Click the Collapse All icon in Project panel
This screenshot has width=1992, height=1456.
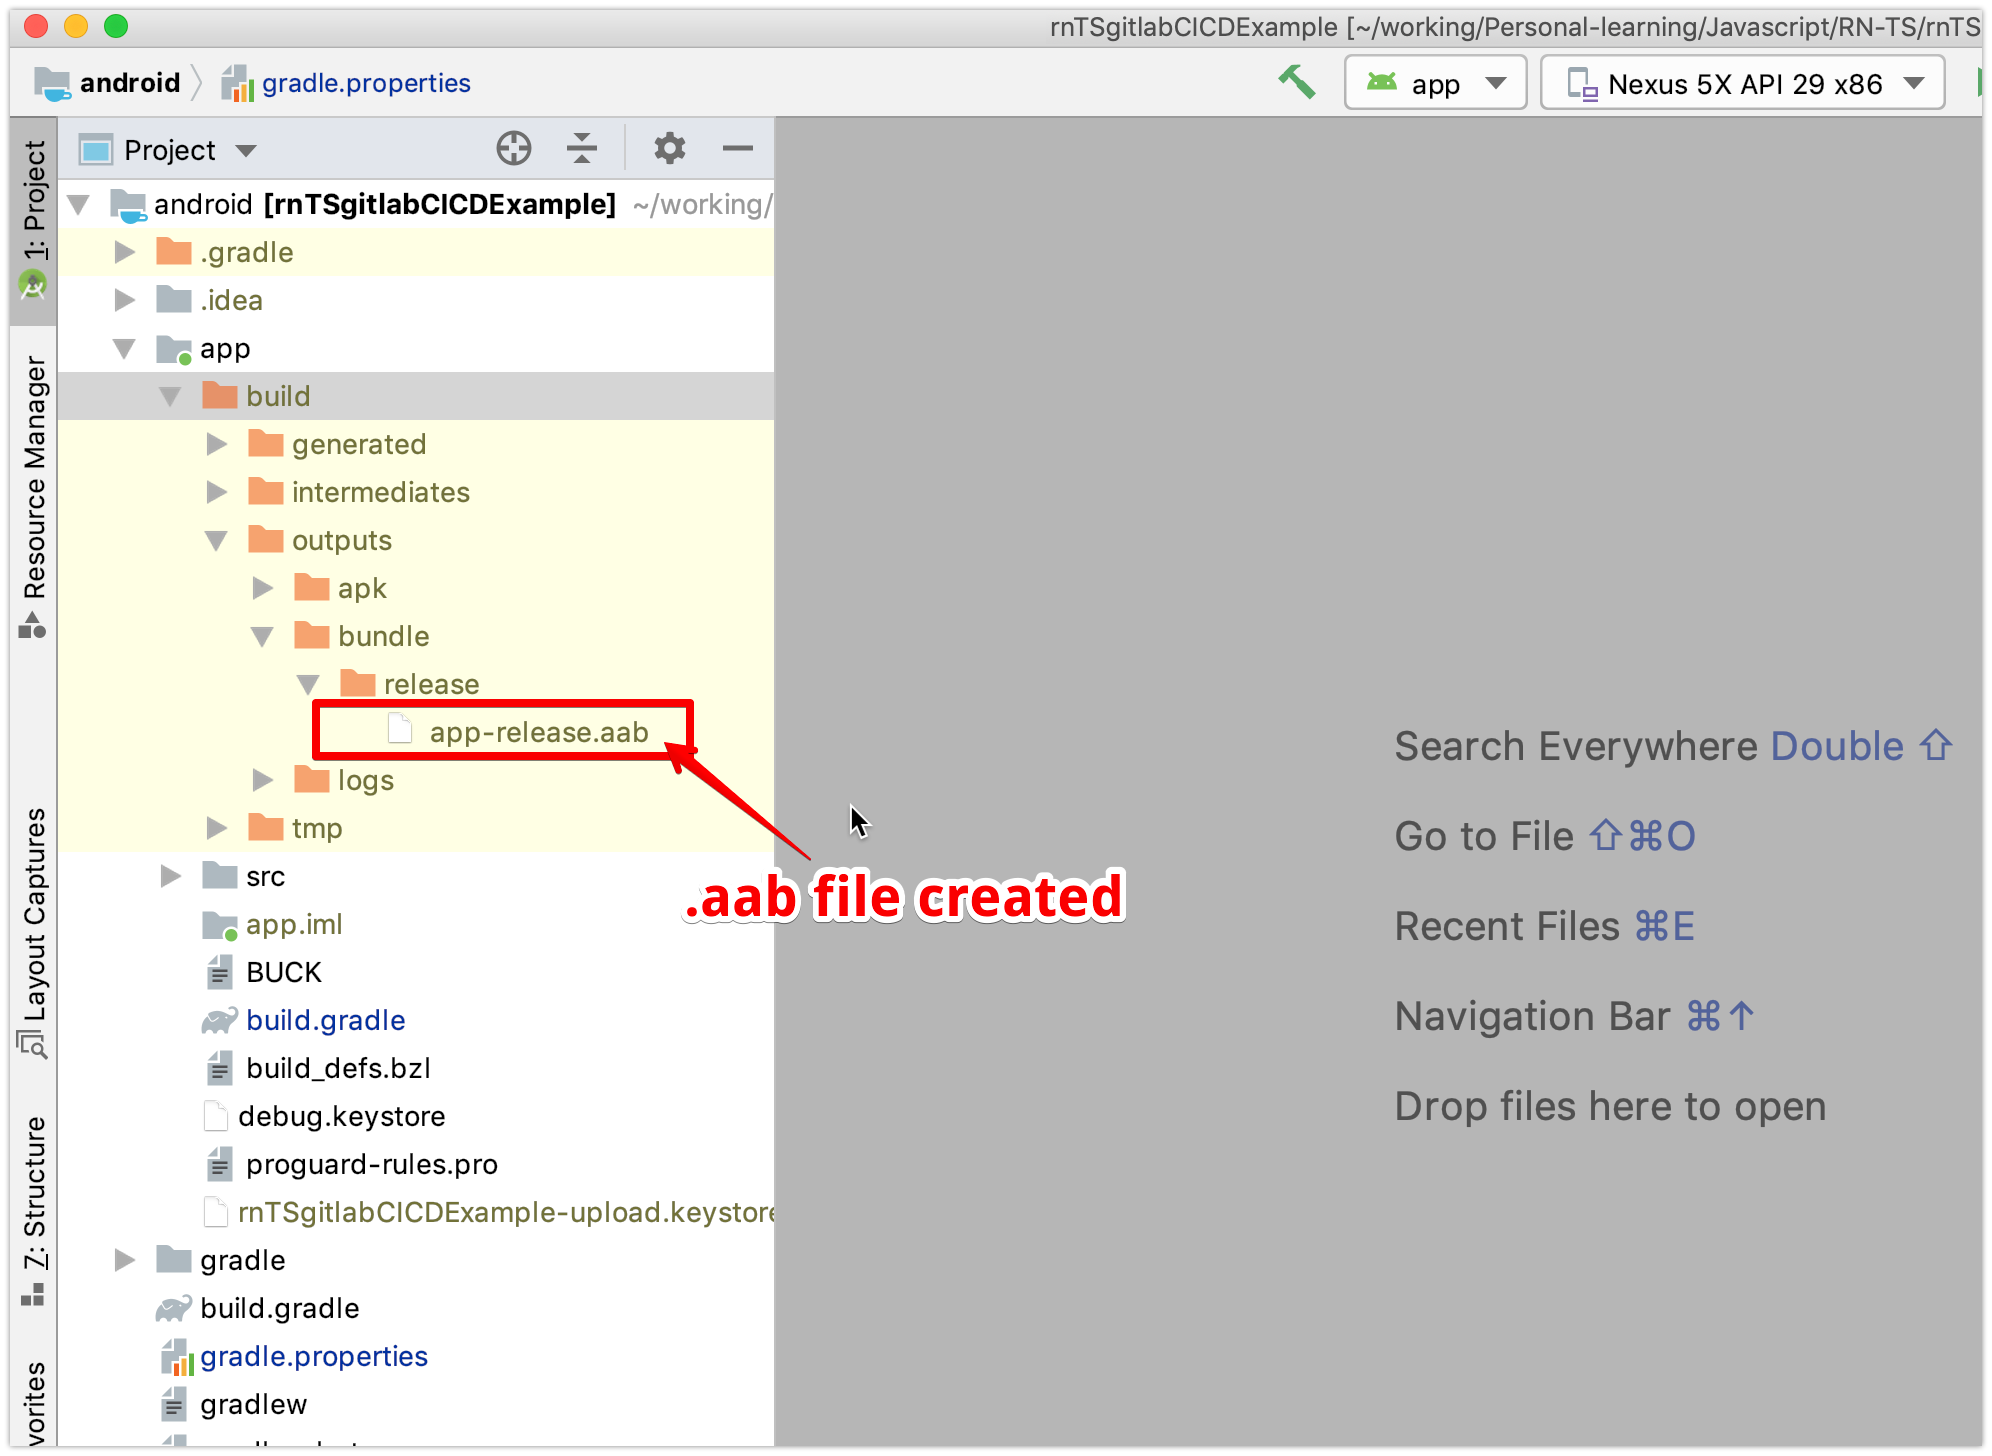click(x=581, y=149)
